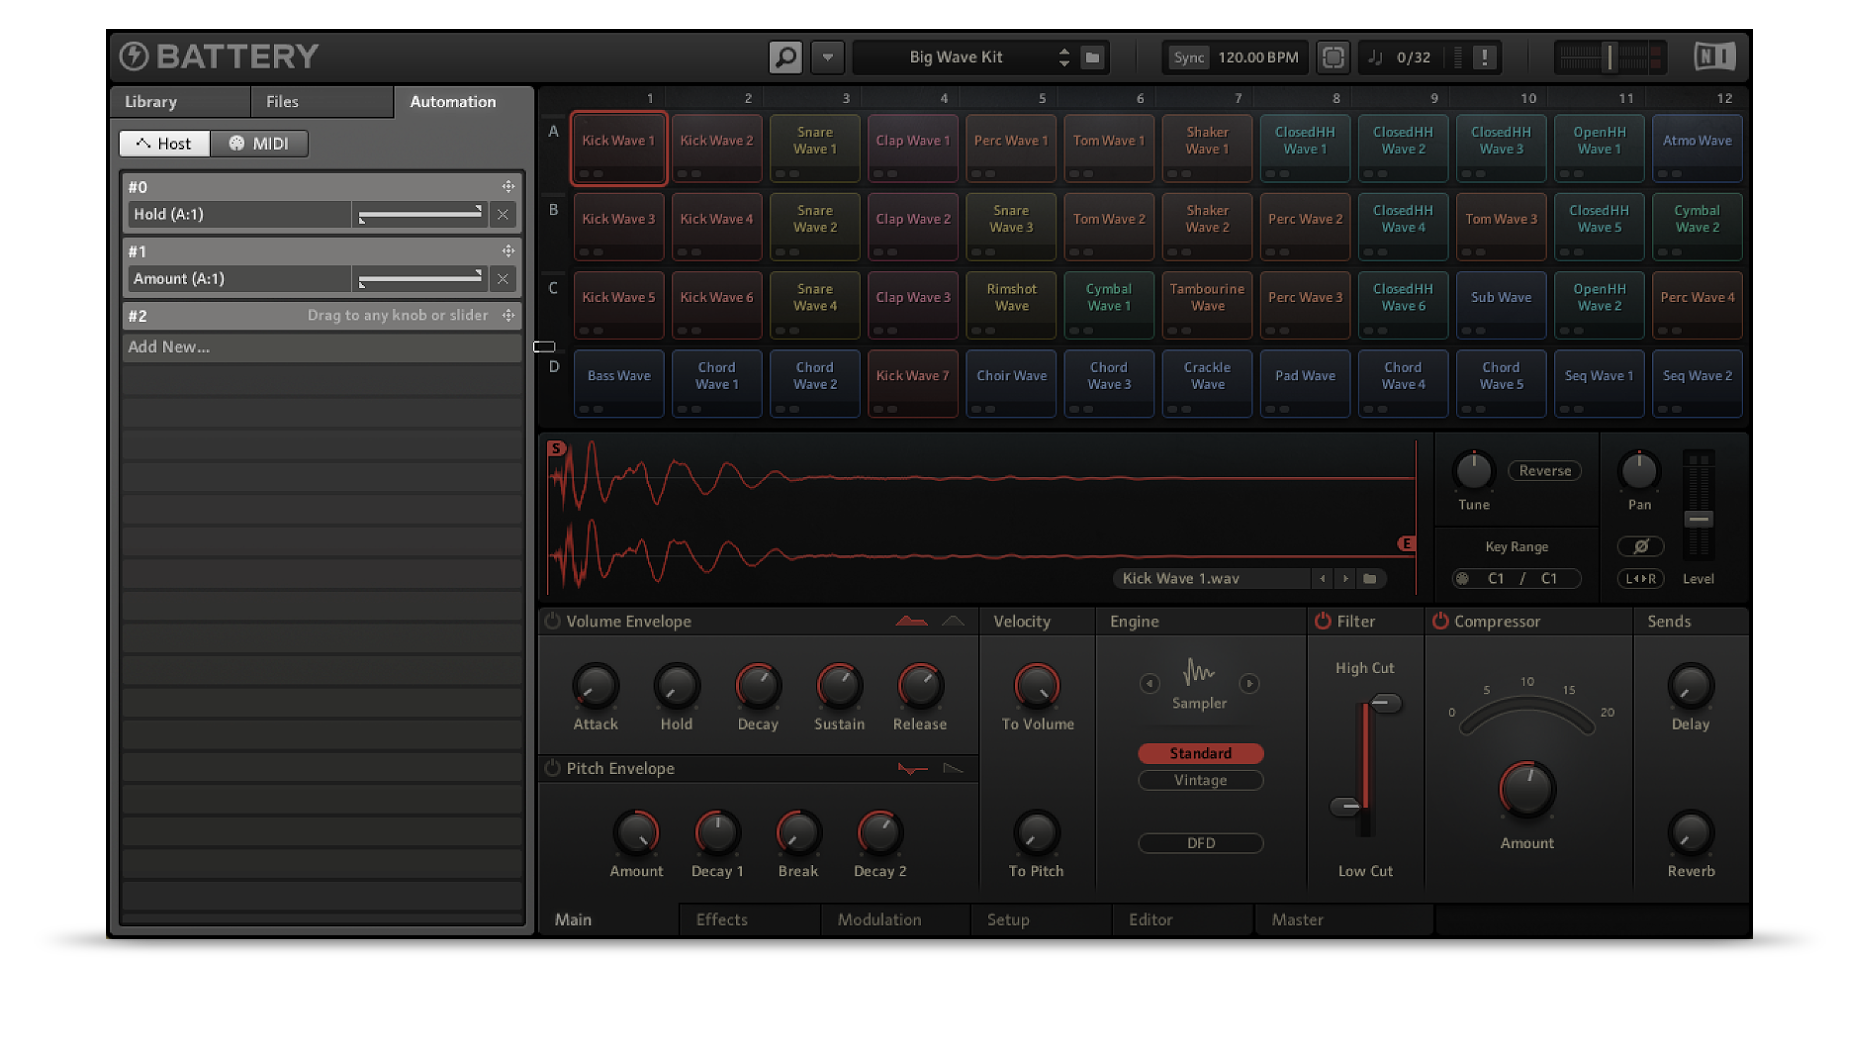This screenshot has width=1860, height=1060.
Task: Click the magnifying glass search icon
Action: point(786,57)
